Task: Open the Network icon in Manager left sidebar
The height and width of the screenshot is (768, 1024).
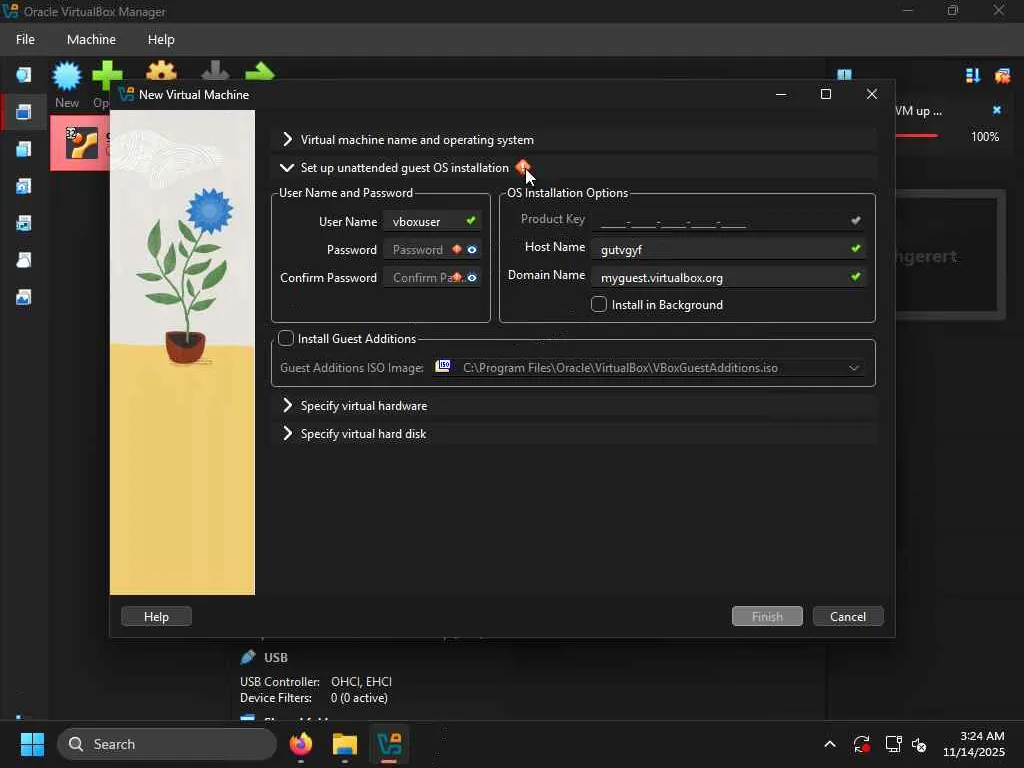Action: (24, 223)
